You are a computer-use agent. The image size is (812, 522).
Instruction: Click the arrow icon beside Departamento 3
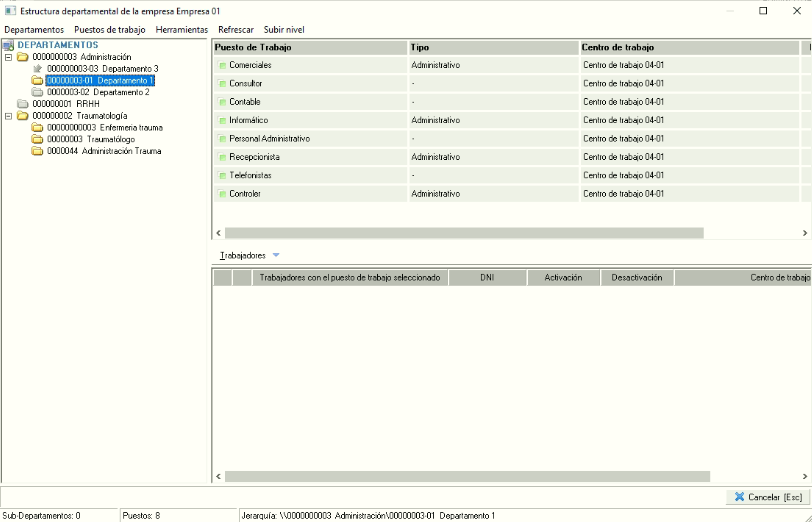(x=37, y=69)
